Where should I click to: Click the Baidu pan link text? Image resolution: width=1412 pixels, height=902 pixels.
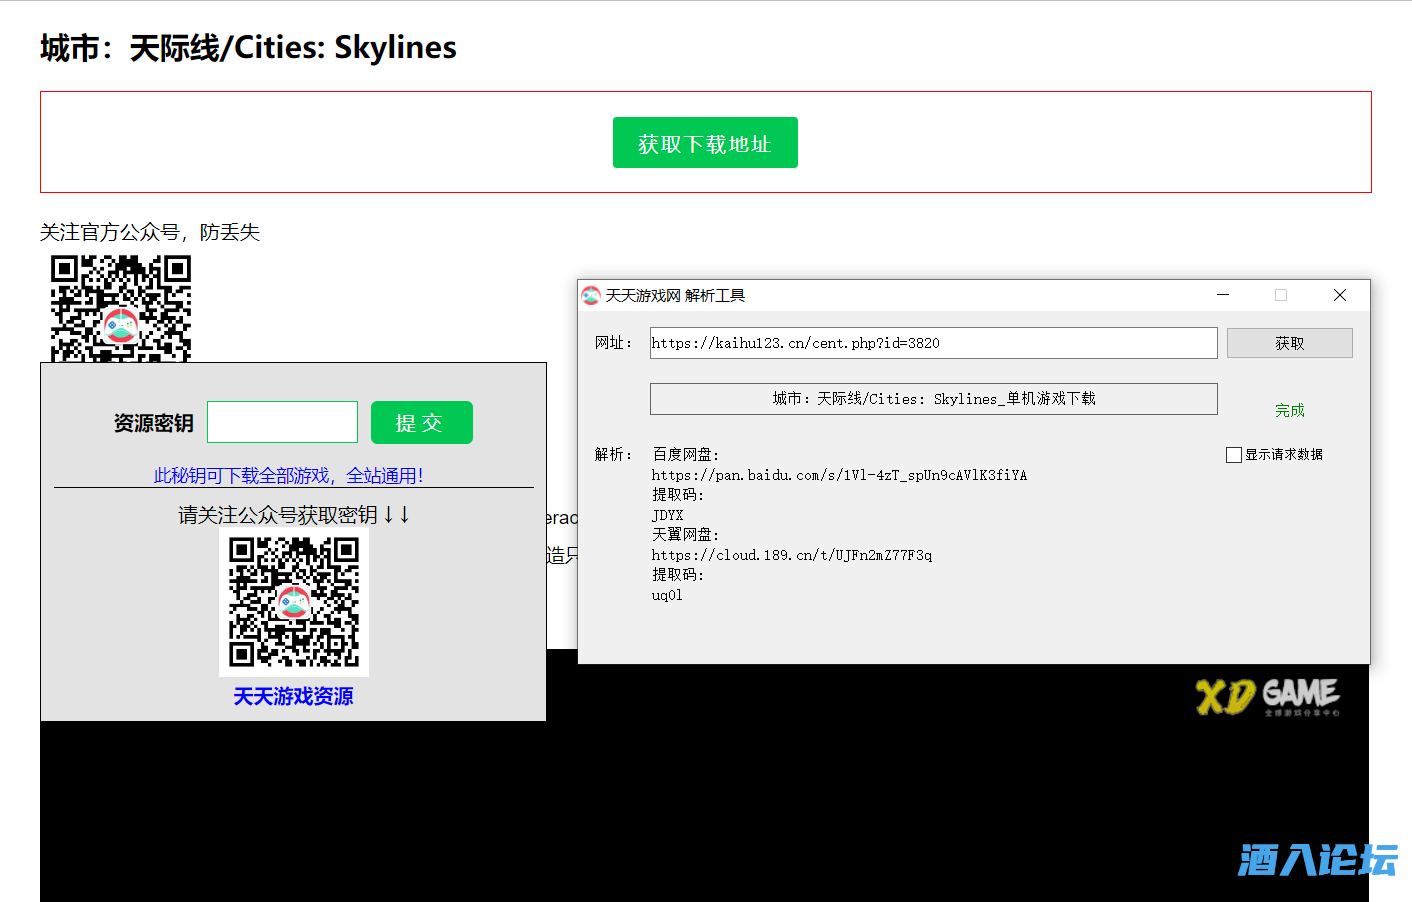pos(838,475)
